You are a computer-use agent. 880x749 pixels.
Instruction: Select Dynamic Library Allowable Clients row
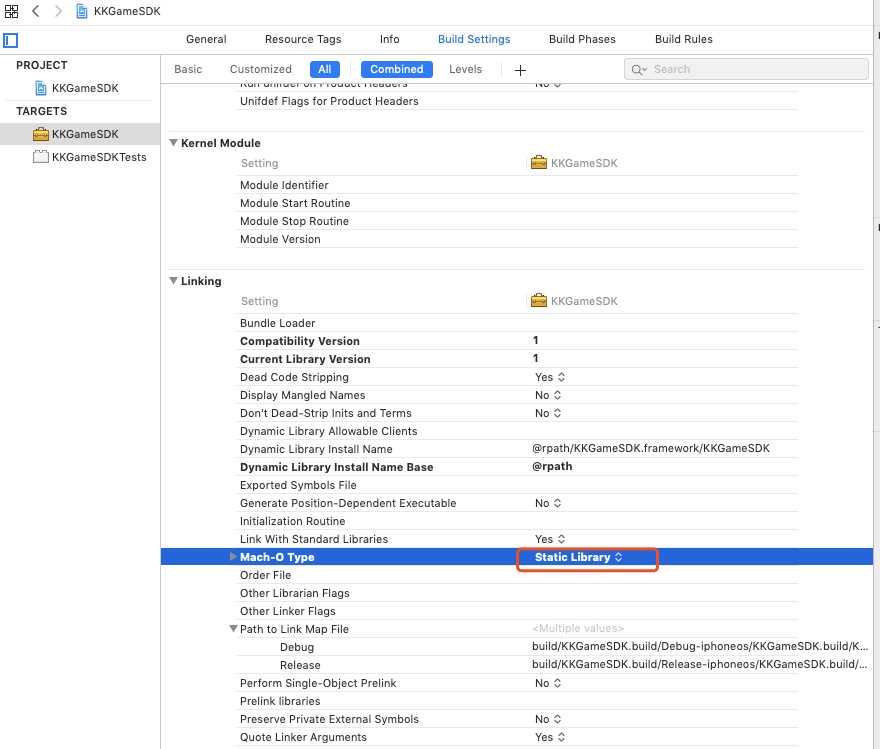[518, 431]
